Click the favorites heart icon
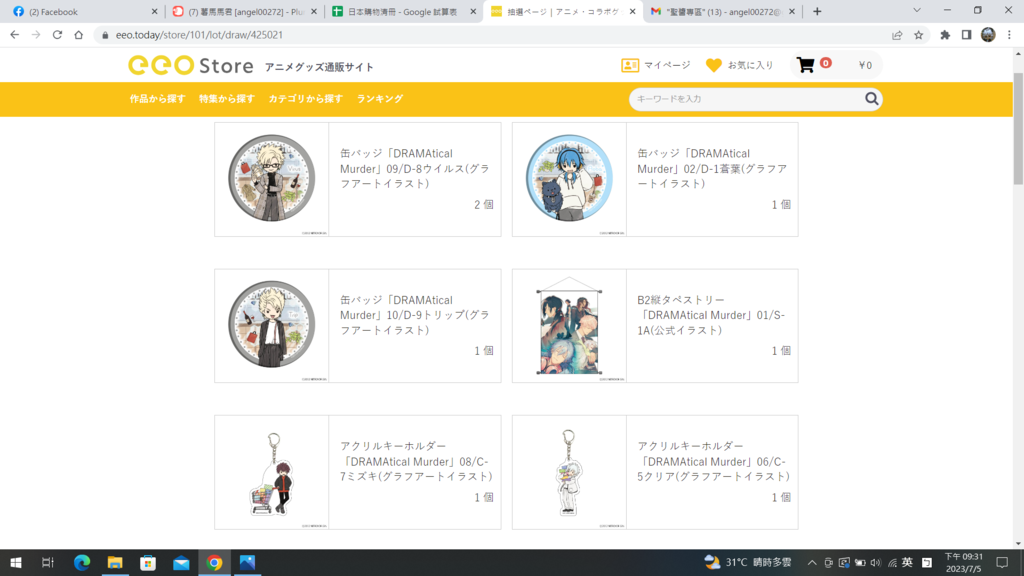 (x=714, y=65)
